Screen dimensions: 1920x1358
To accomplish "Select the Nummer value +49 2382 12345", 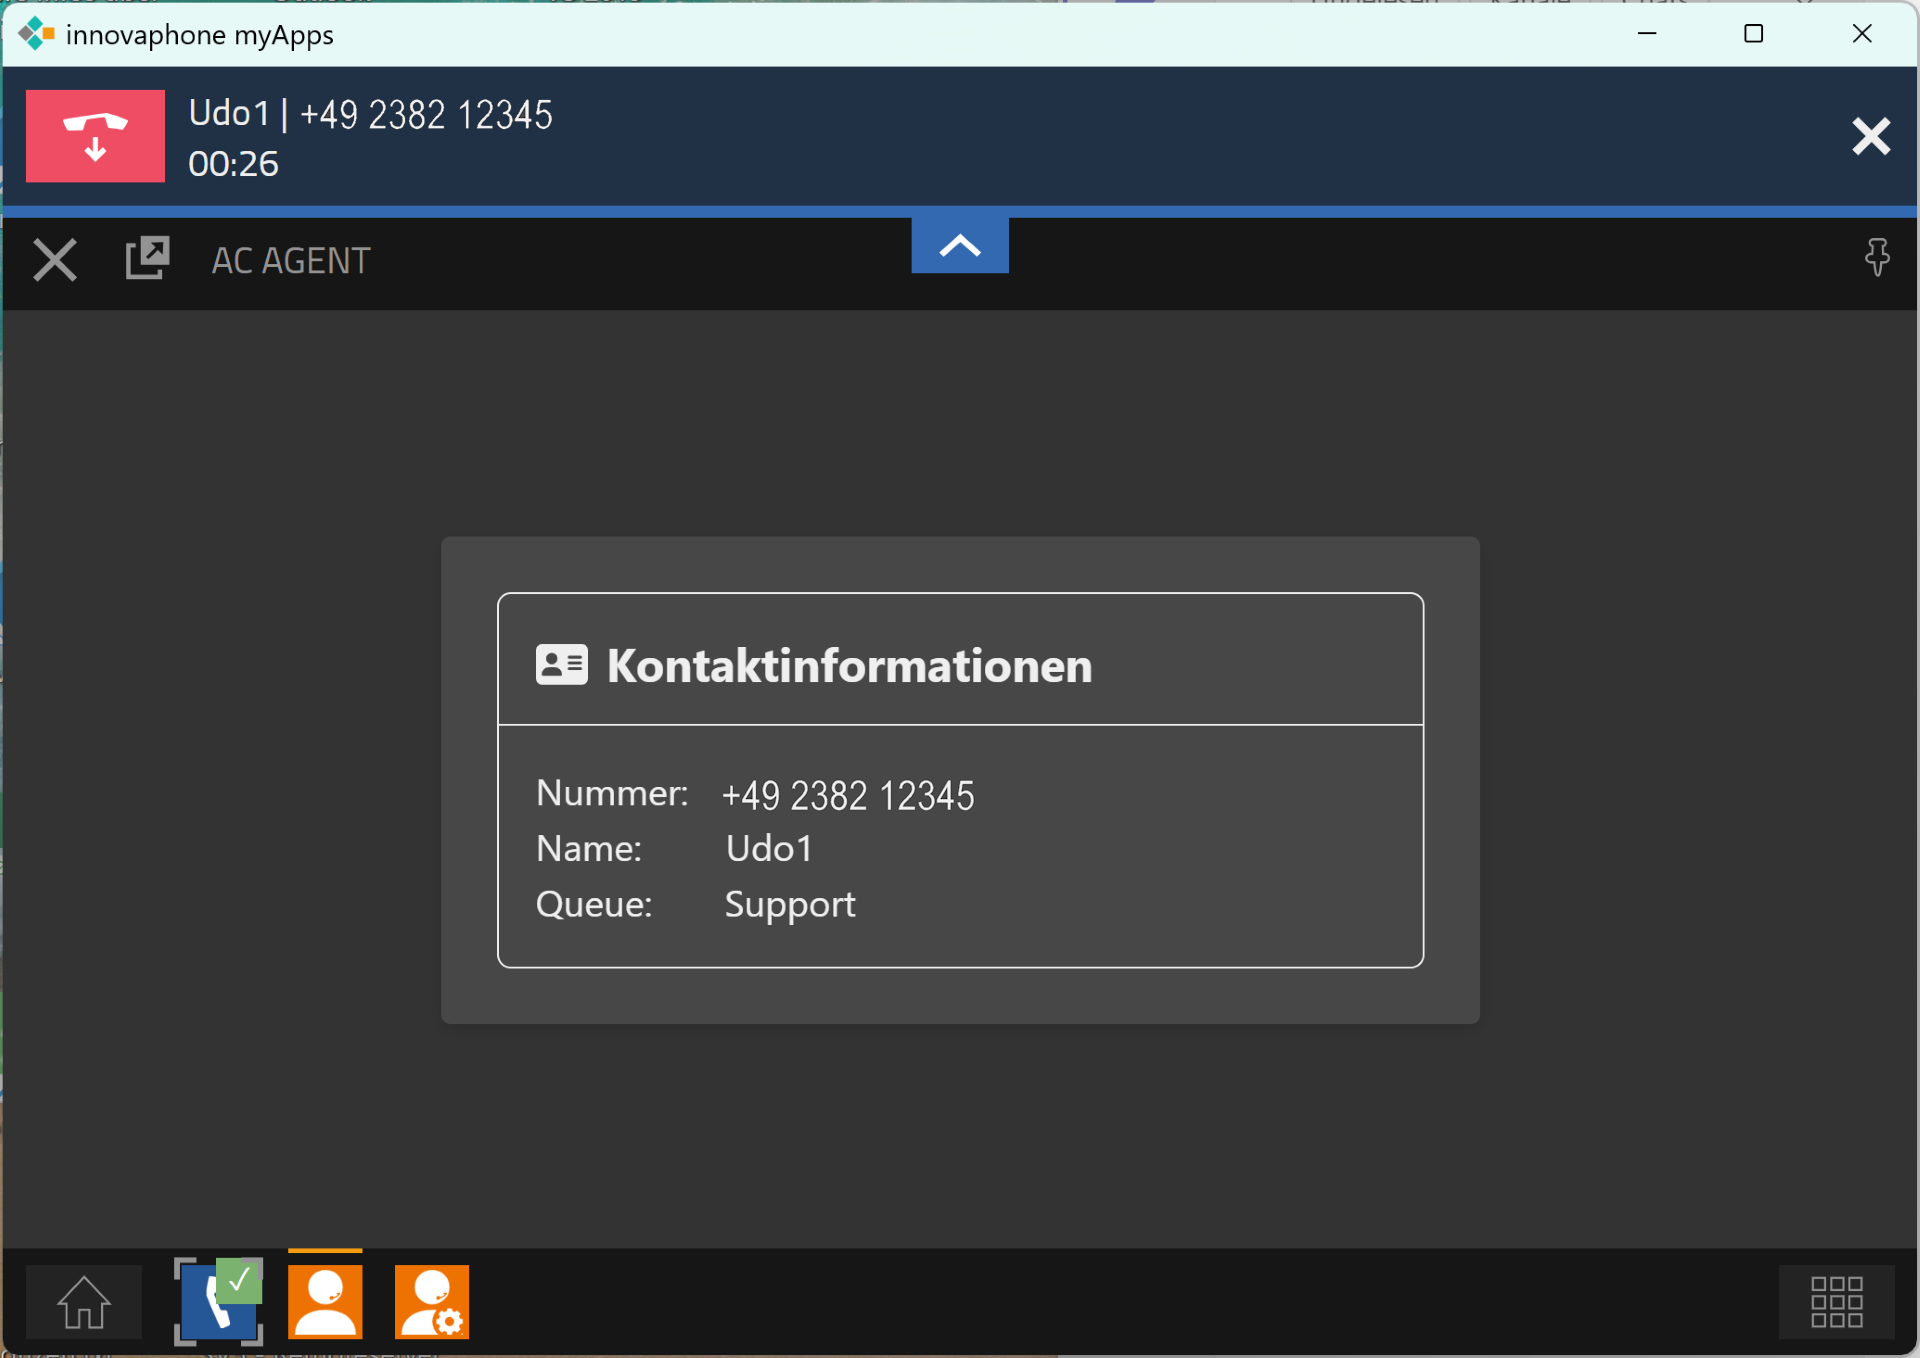I will tap(848, 796).
